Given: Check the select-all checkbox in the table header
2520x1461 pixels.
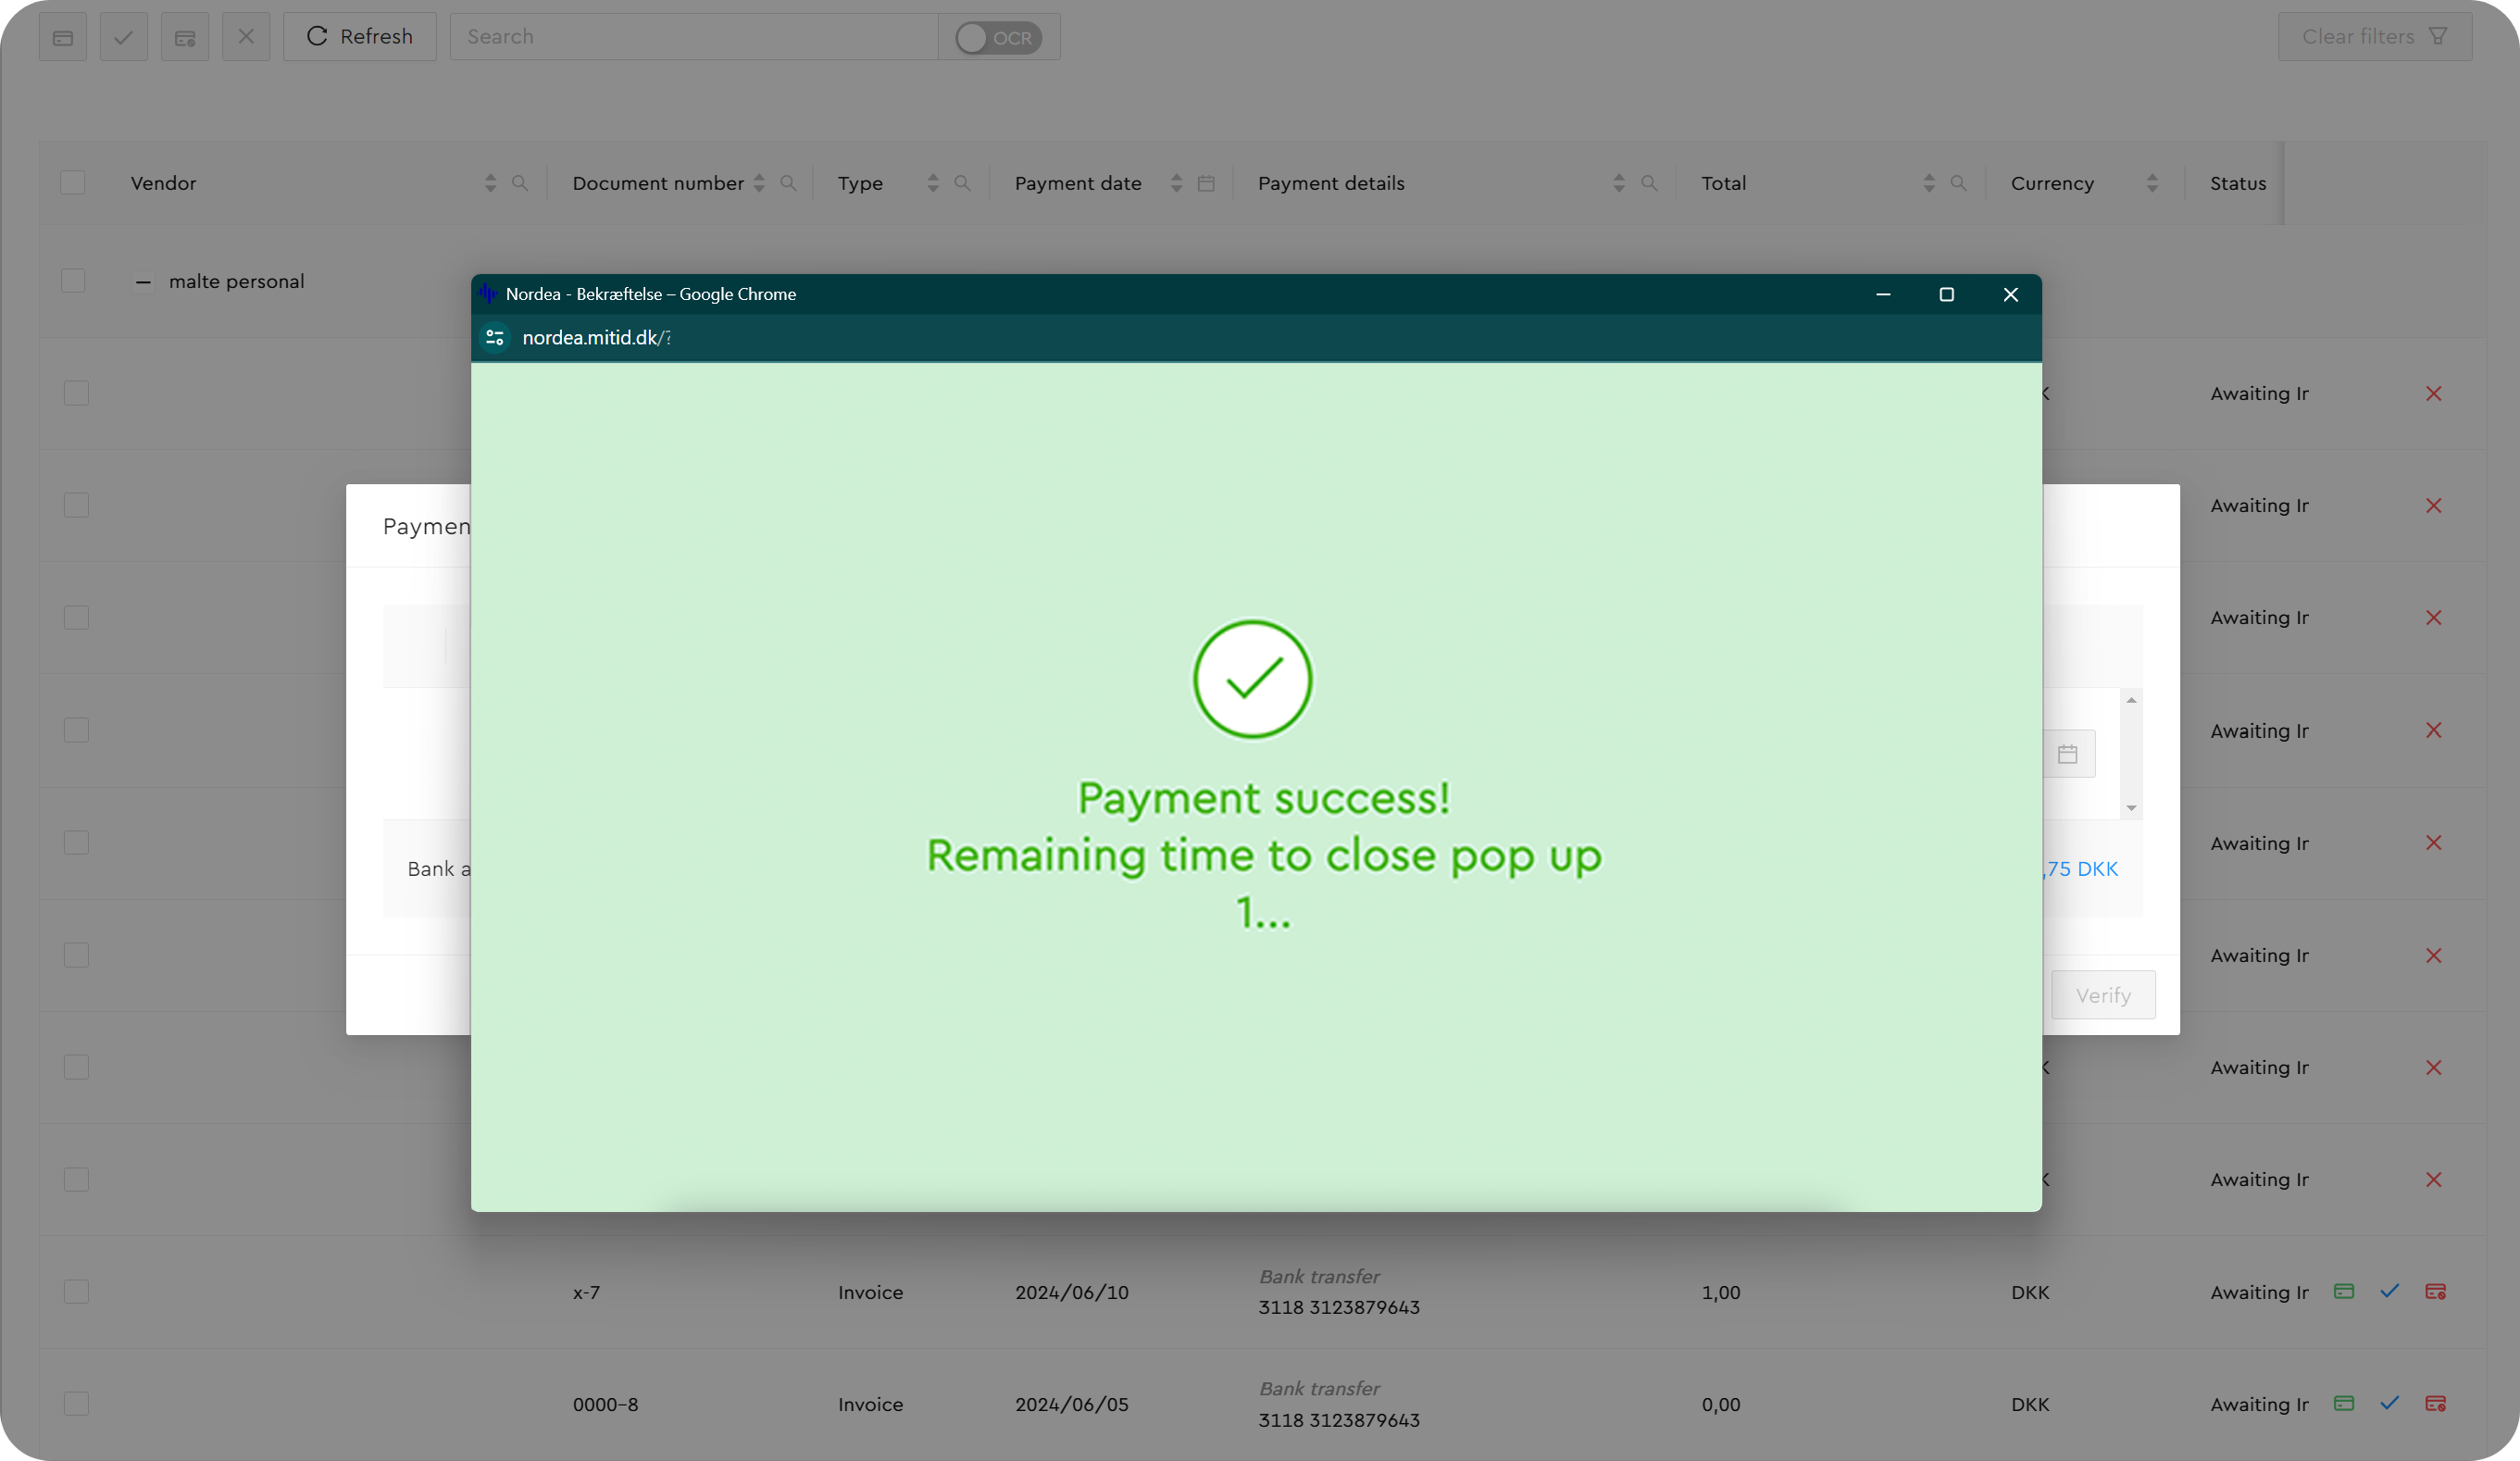Looking at the screenshot, I should coord(73,182).
